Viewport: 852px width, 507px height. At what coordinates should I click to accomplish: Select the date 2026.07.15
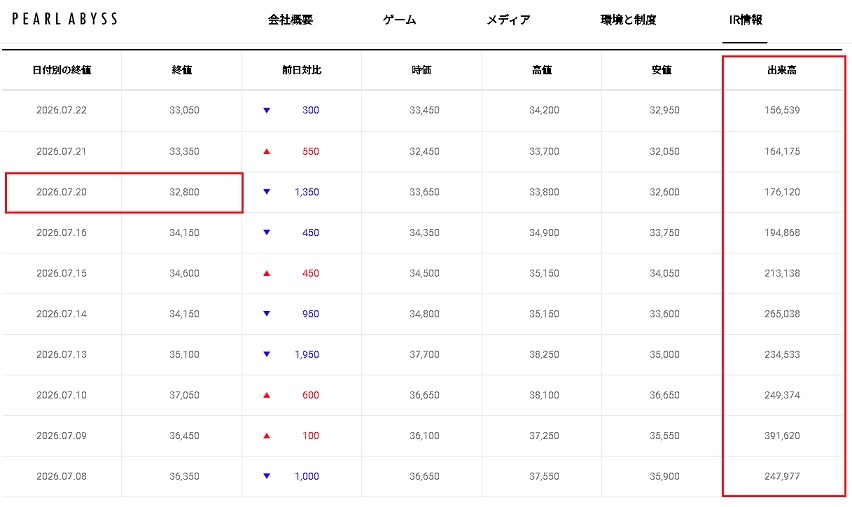[x=61, y=273]
